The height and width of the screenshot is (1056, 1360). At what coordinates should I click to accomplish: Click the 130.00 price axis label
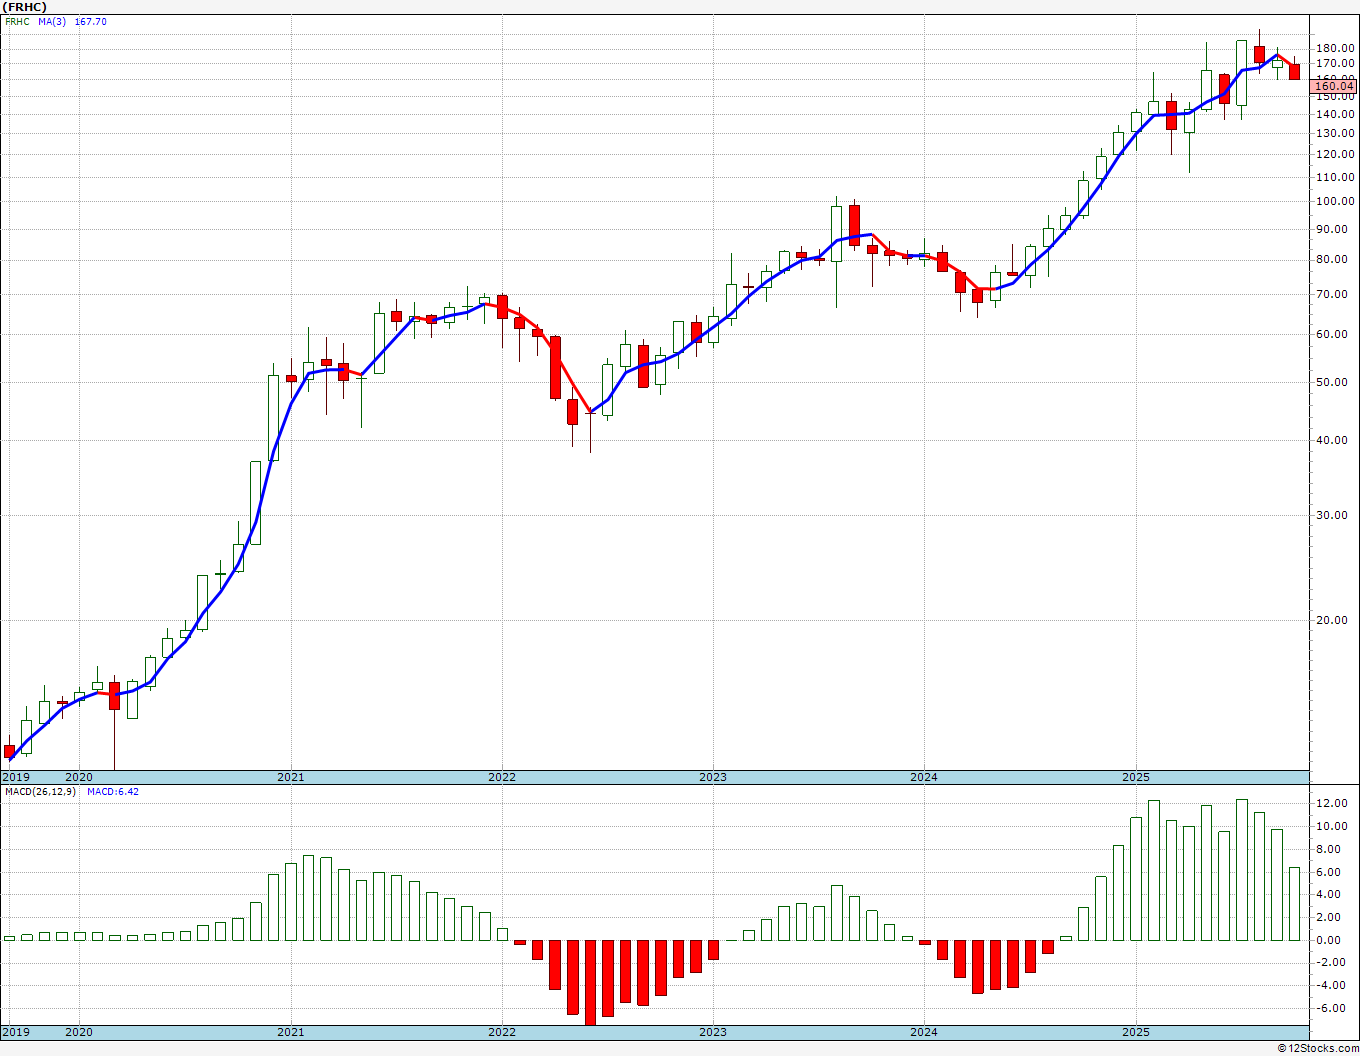tap(1336, 133)
